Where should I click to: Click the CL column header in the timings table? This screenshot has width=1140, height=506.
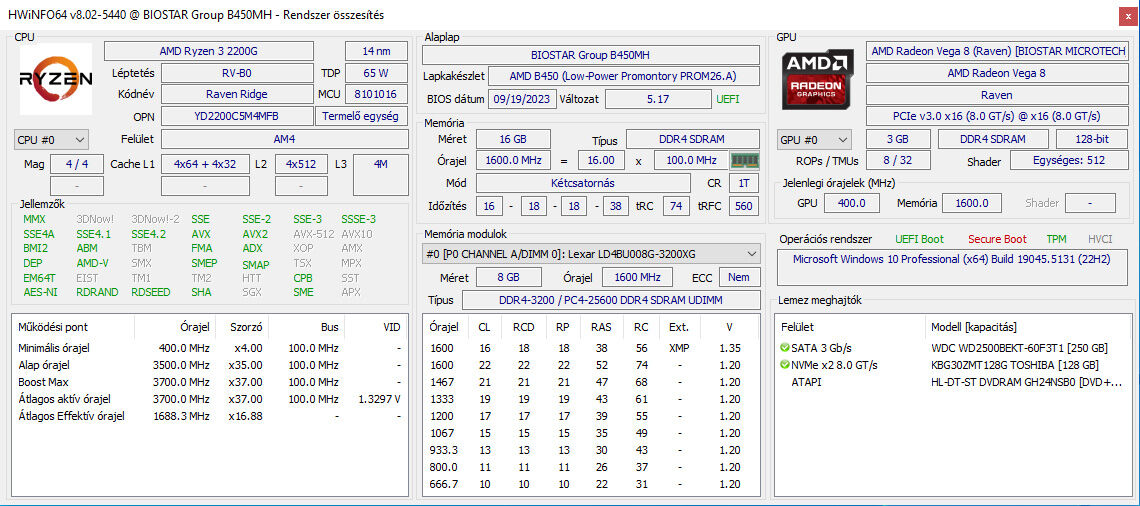pyautogui.click(x=484, y=327)
